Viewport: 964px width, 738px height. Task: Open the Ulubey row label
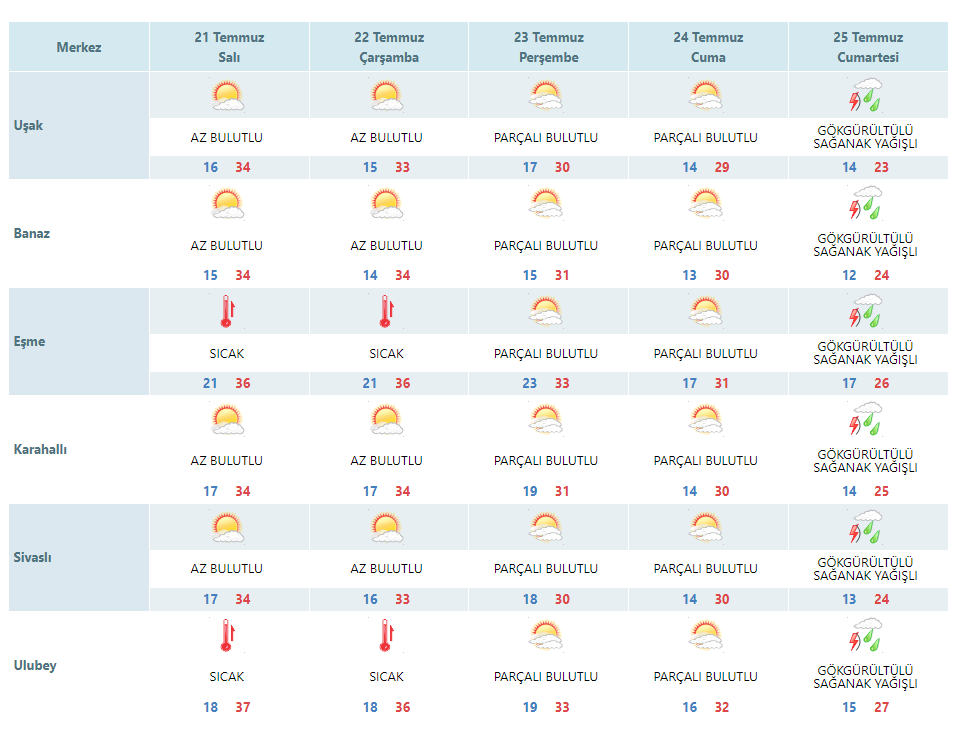pos(35,665)
